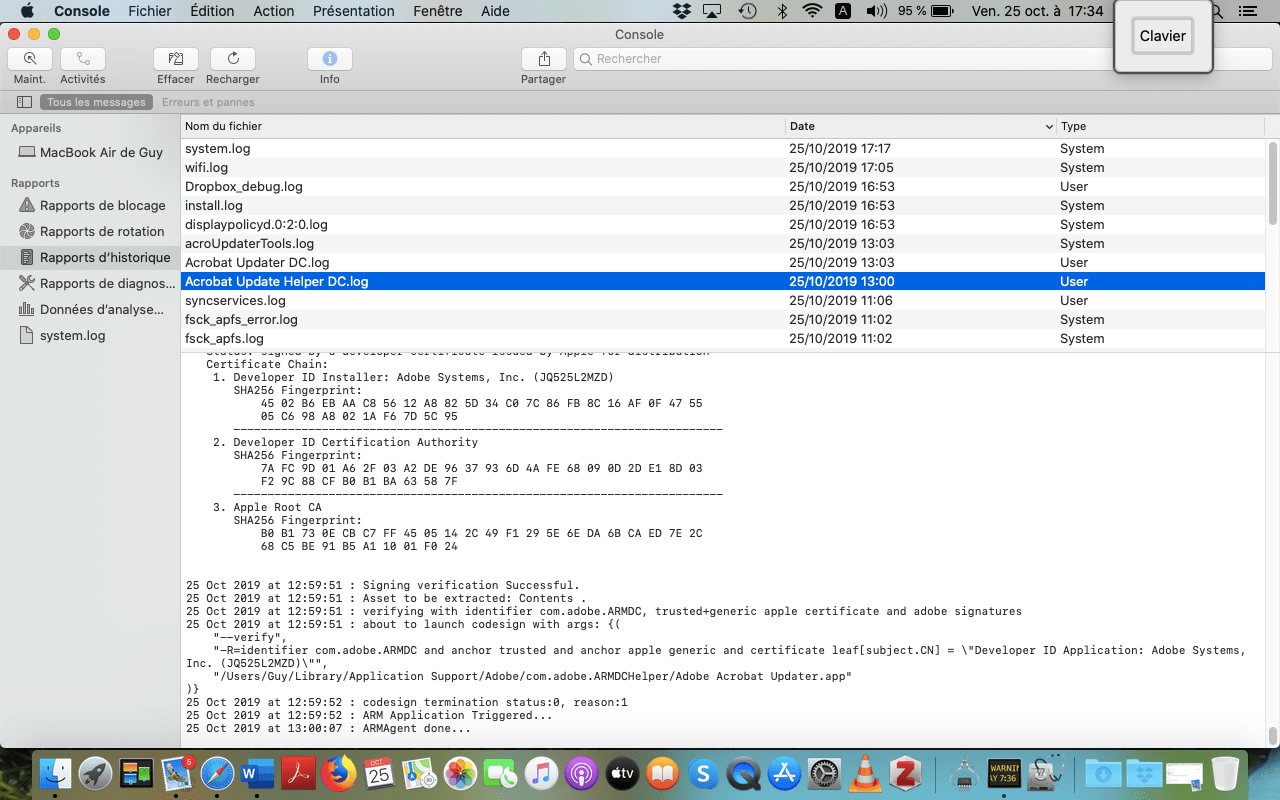Screen dimensions: 1280x800
Task: Select the fsck_apfs.log row
Action: tap(722, 339)
